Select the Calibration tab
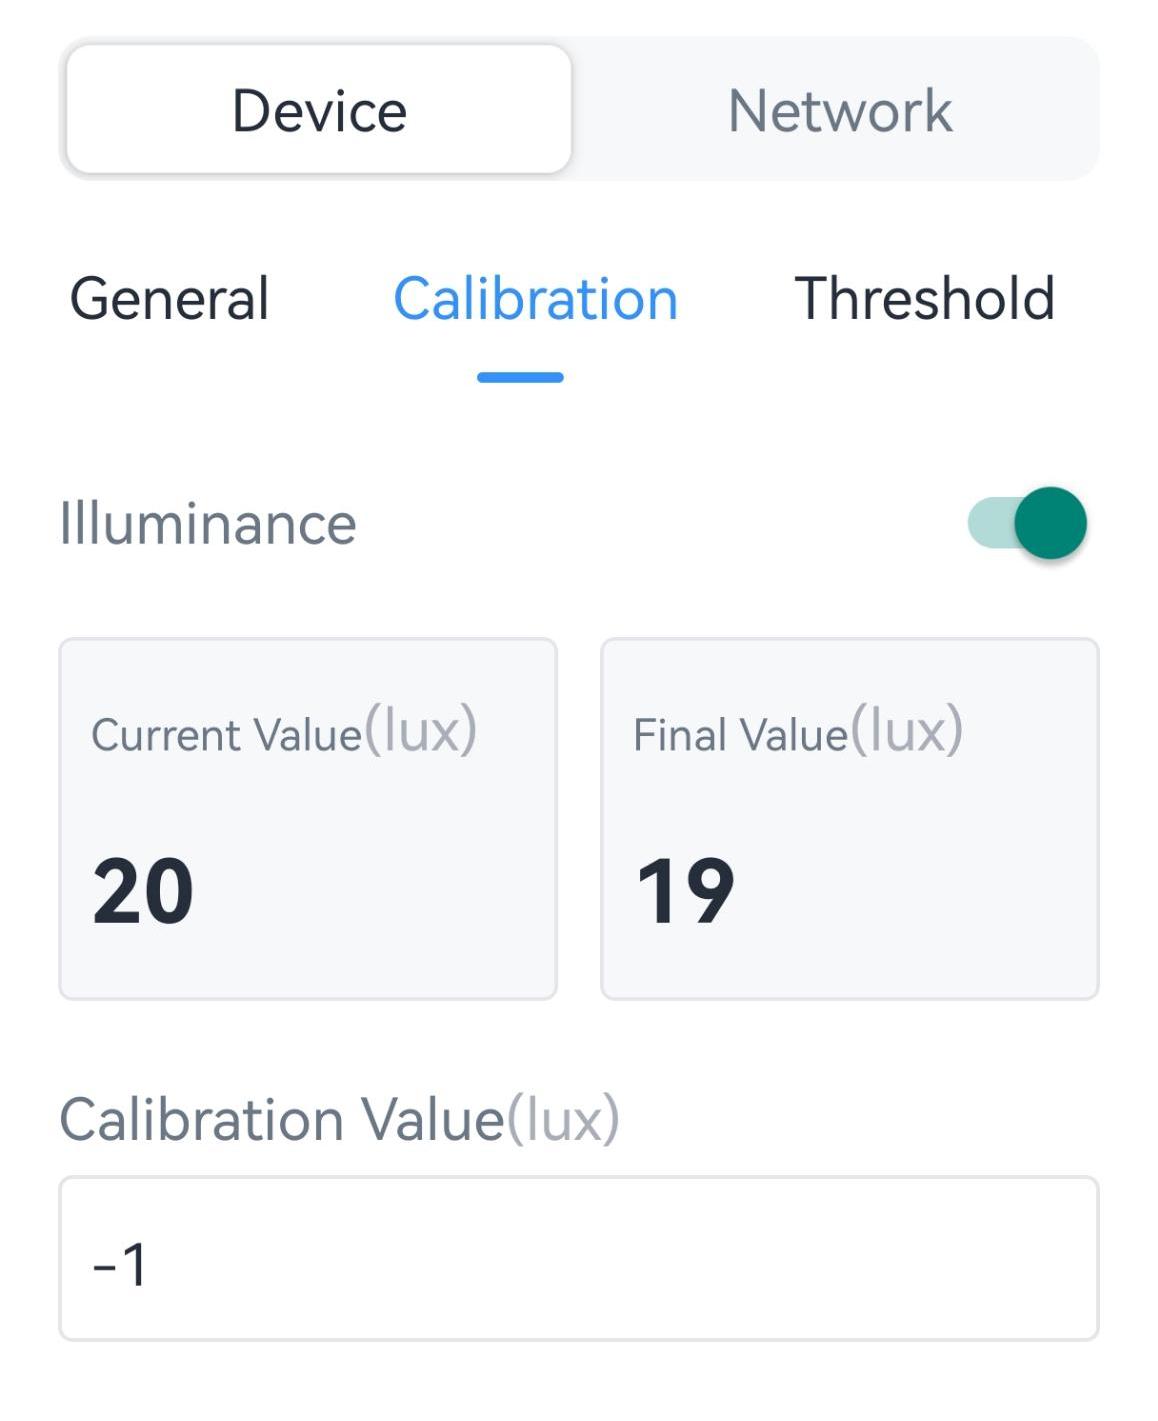This screenshot has height=1421, width=1158. 535,298
